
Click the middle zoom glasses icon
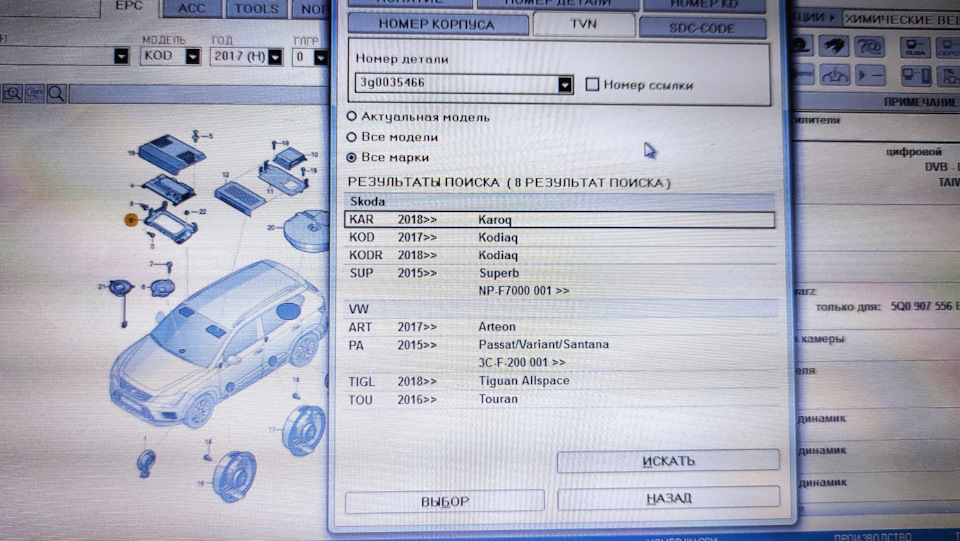point(34,94)
